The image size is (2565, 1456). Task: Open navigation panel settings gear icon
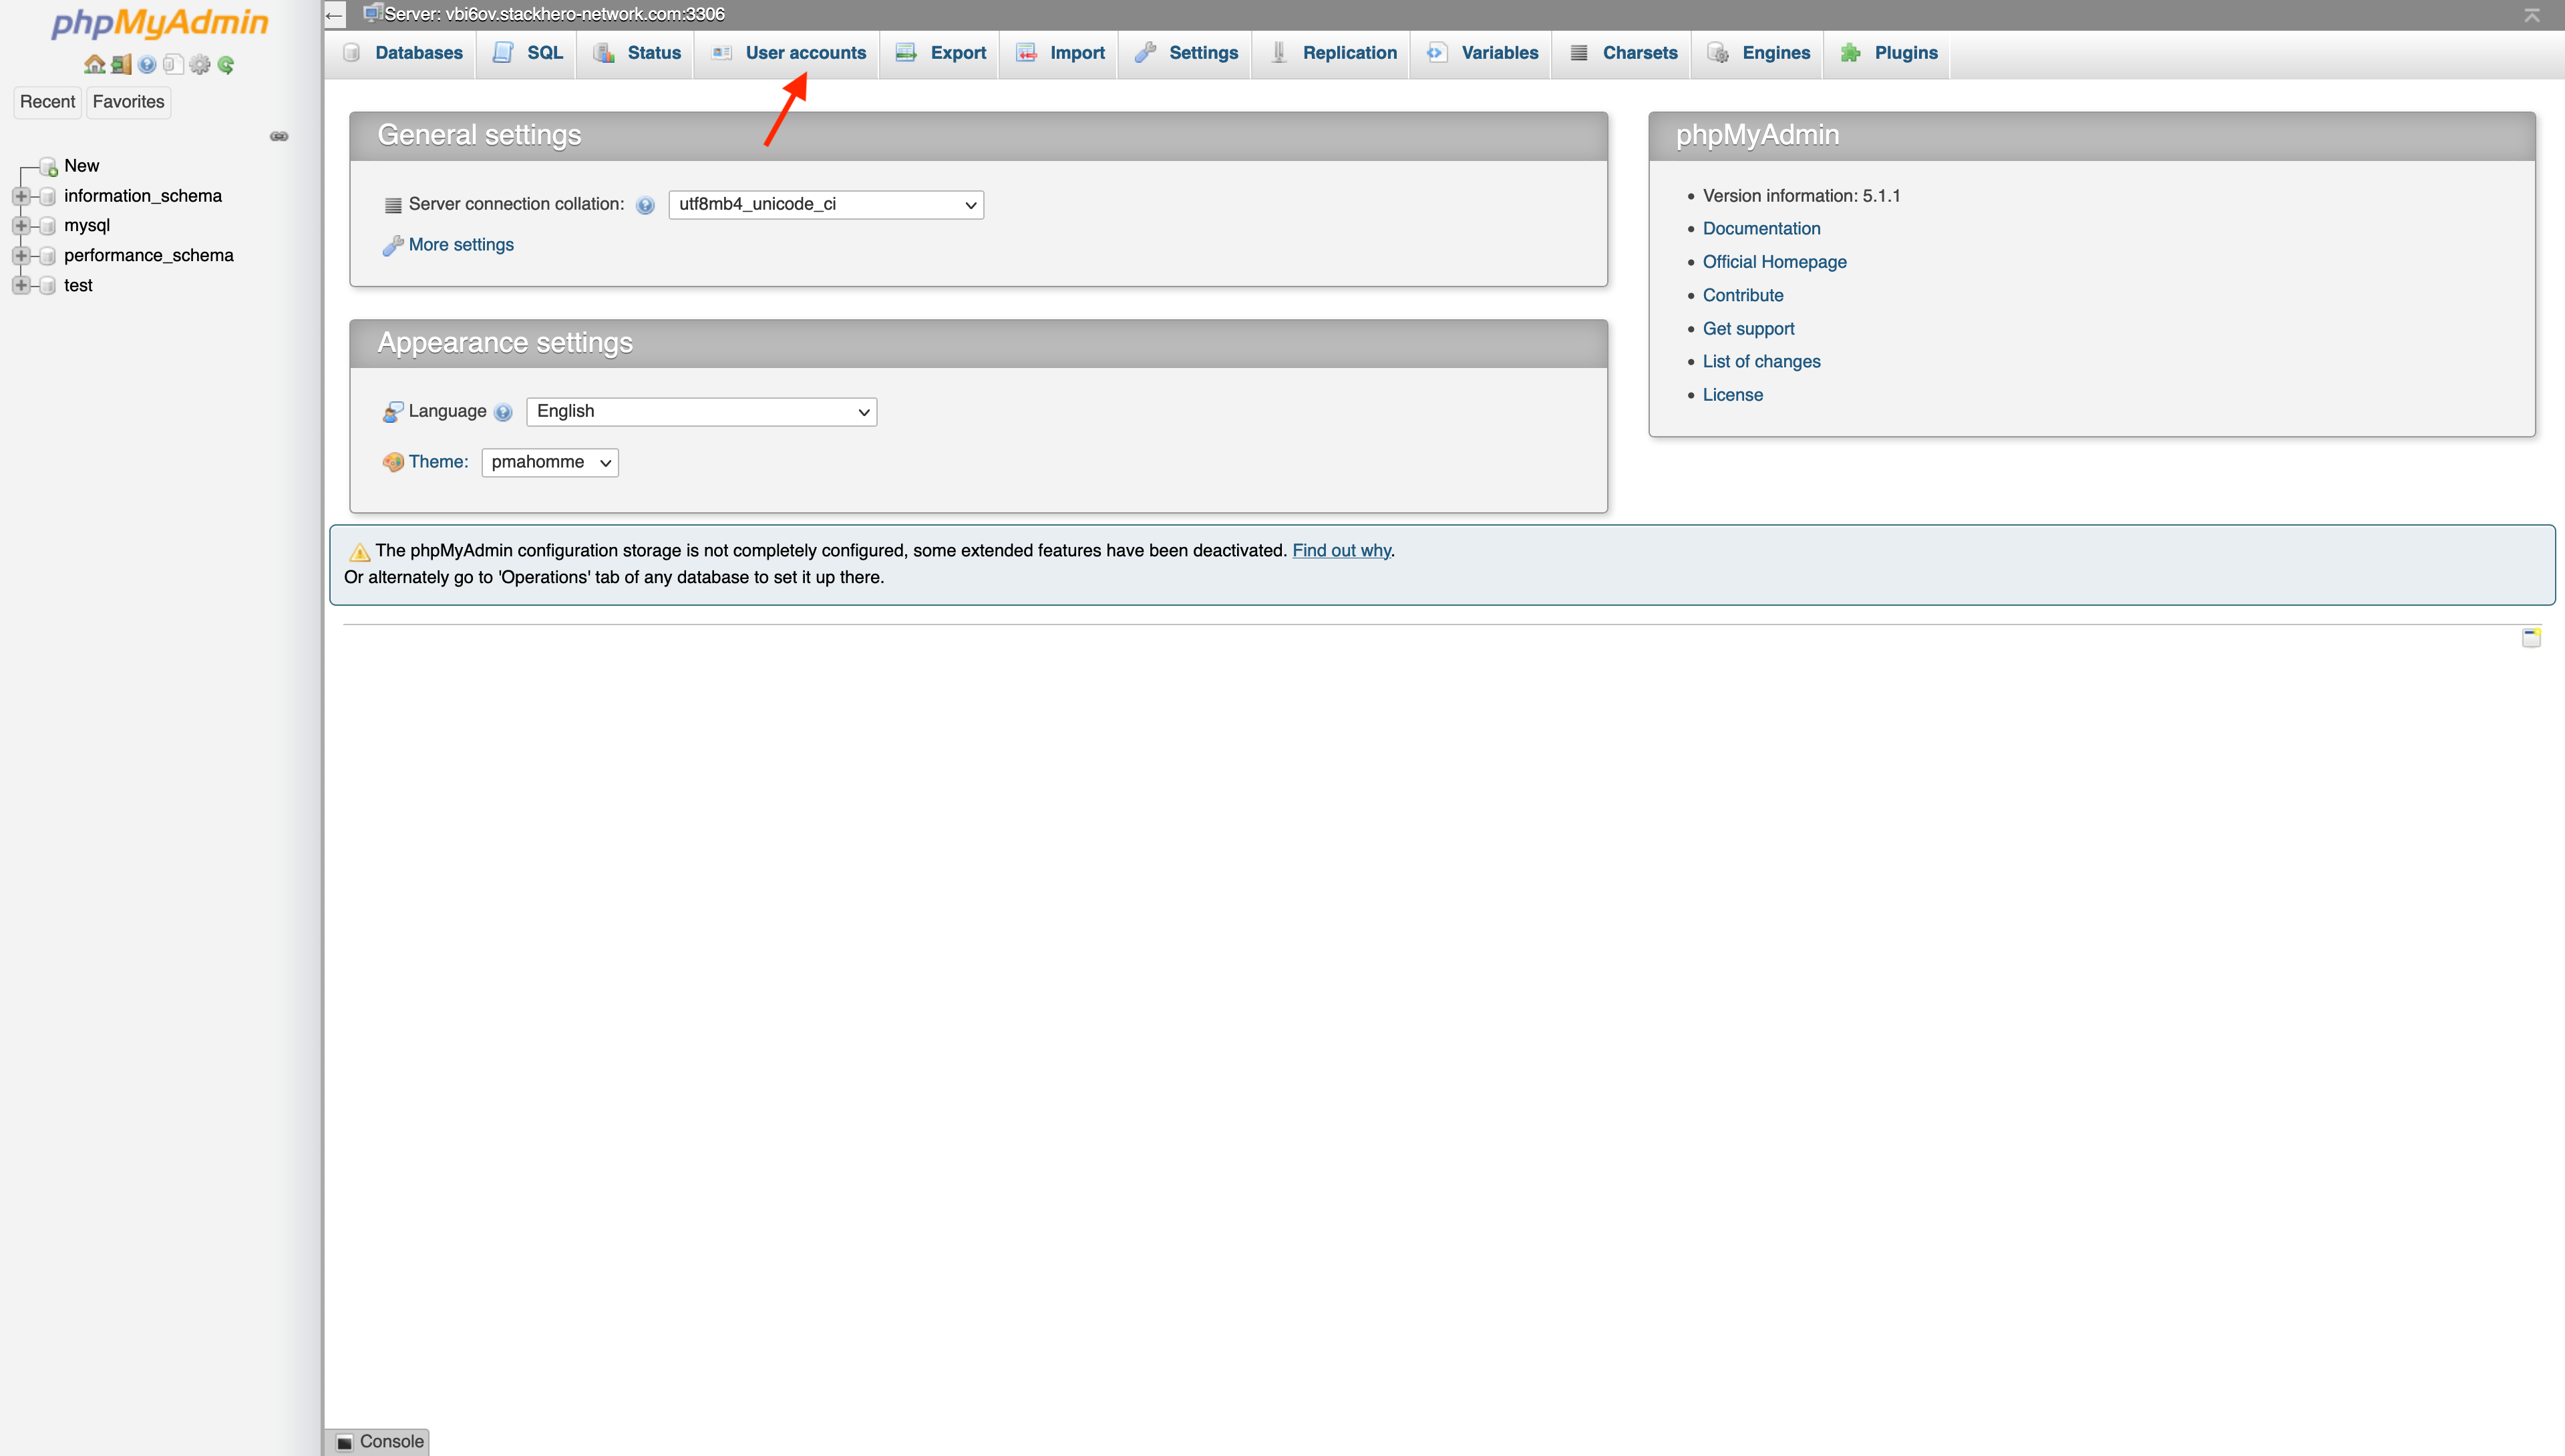pyautogui.click(x=200, y=65)
